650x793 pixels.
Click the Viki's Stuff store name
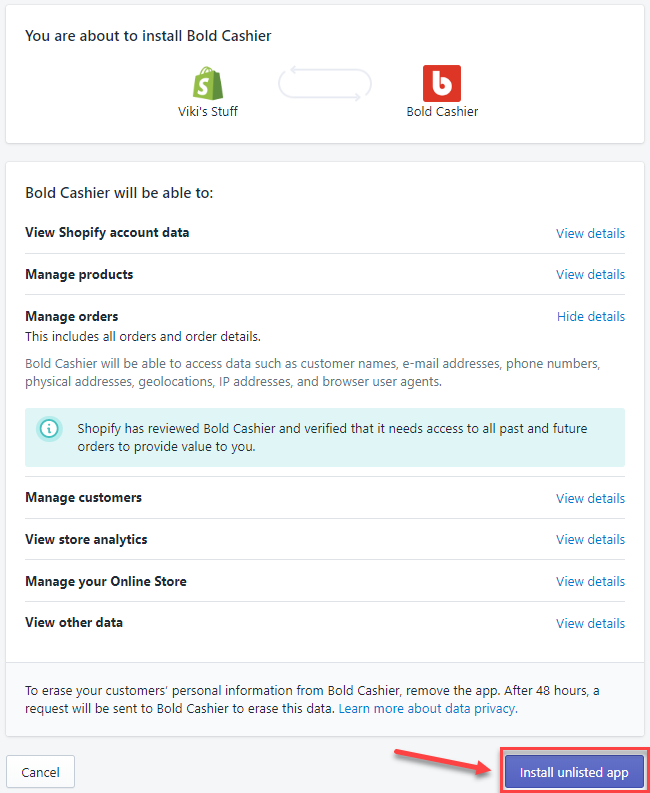point(208,111)
